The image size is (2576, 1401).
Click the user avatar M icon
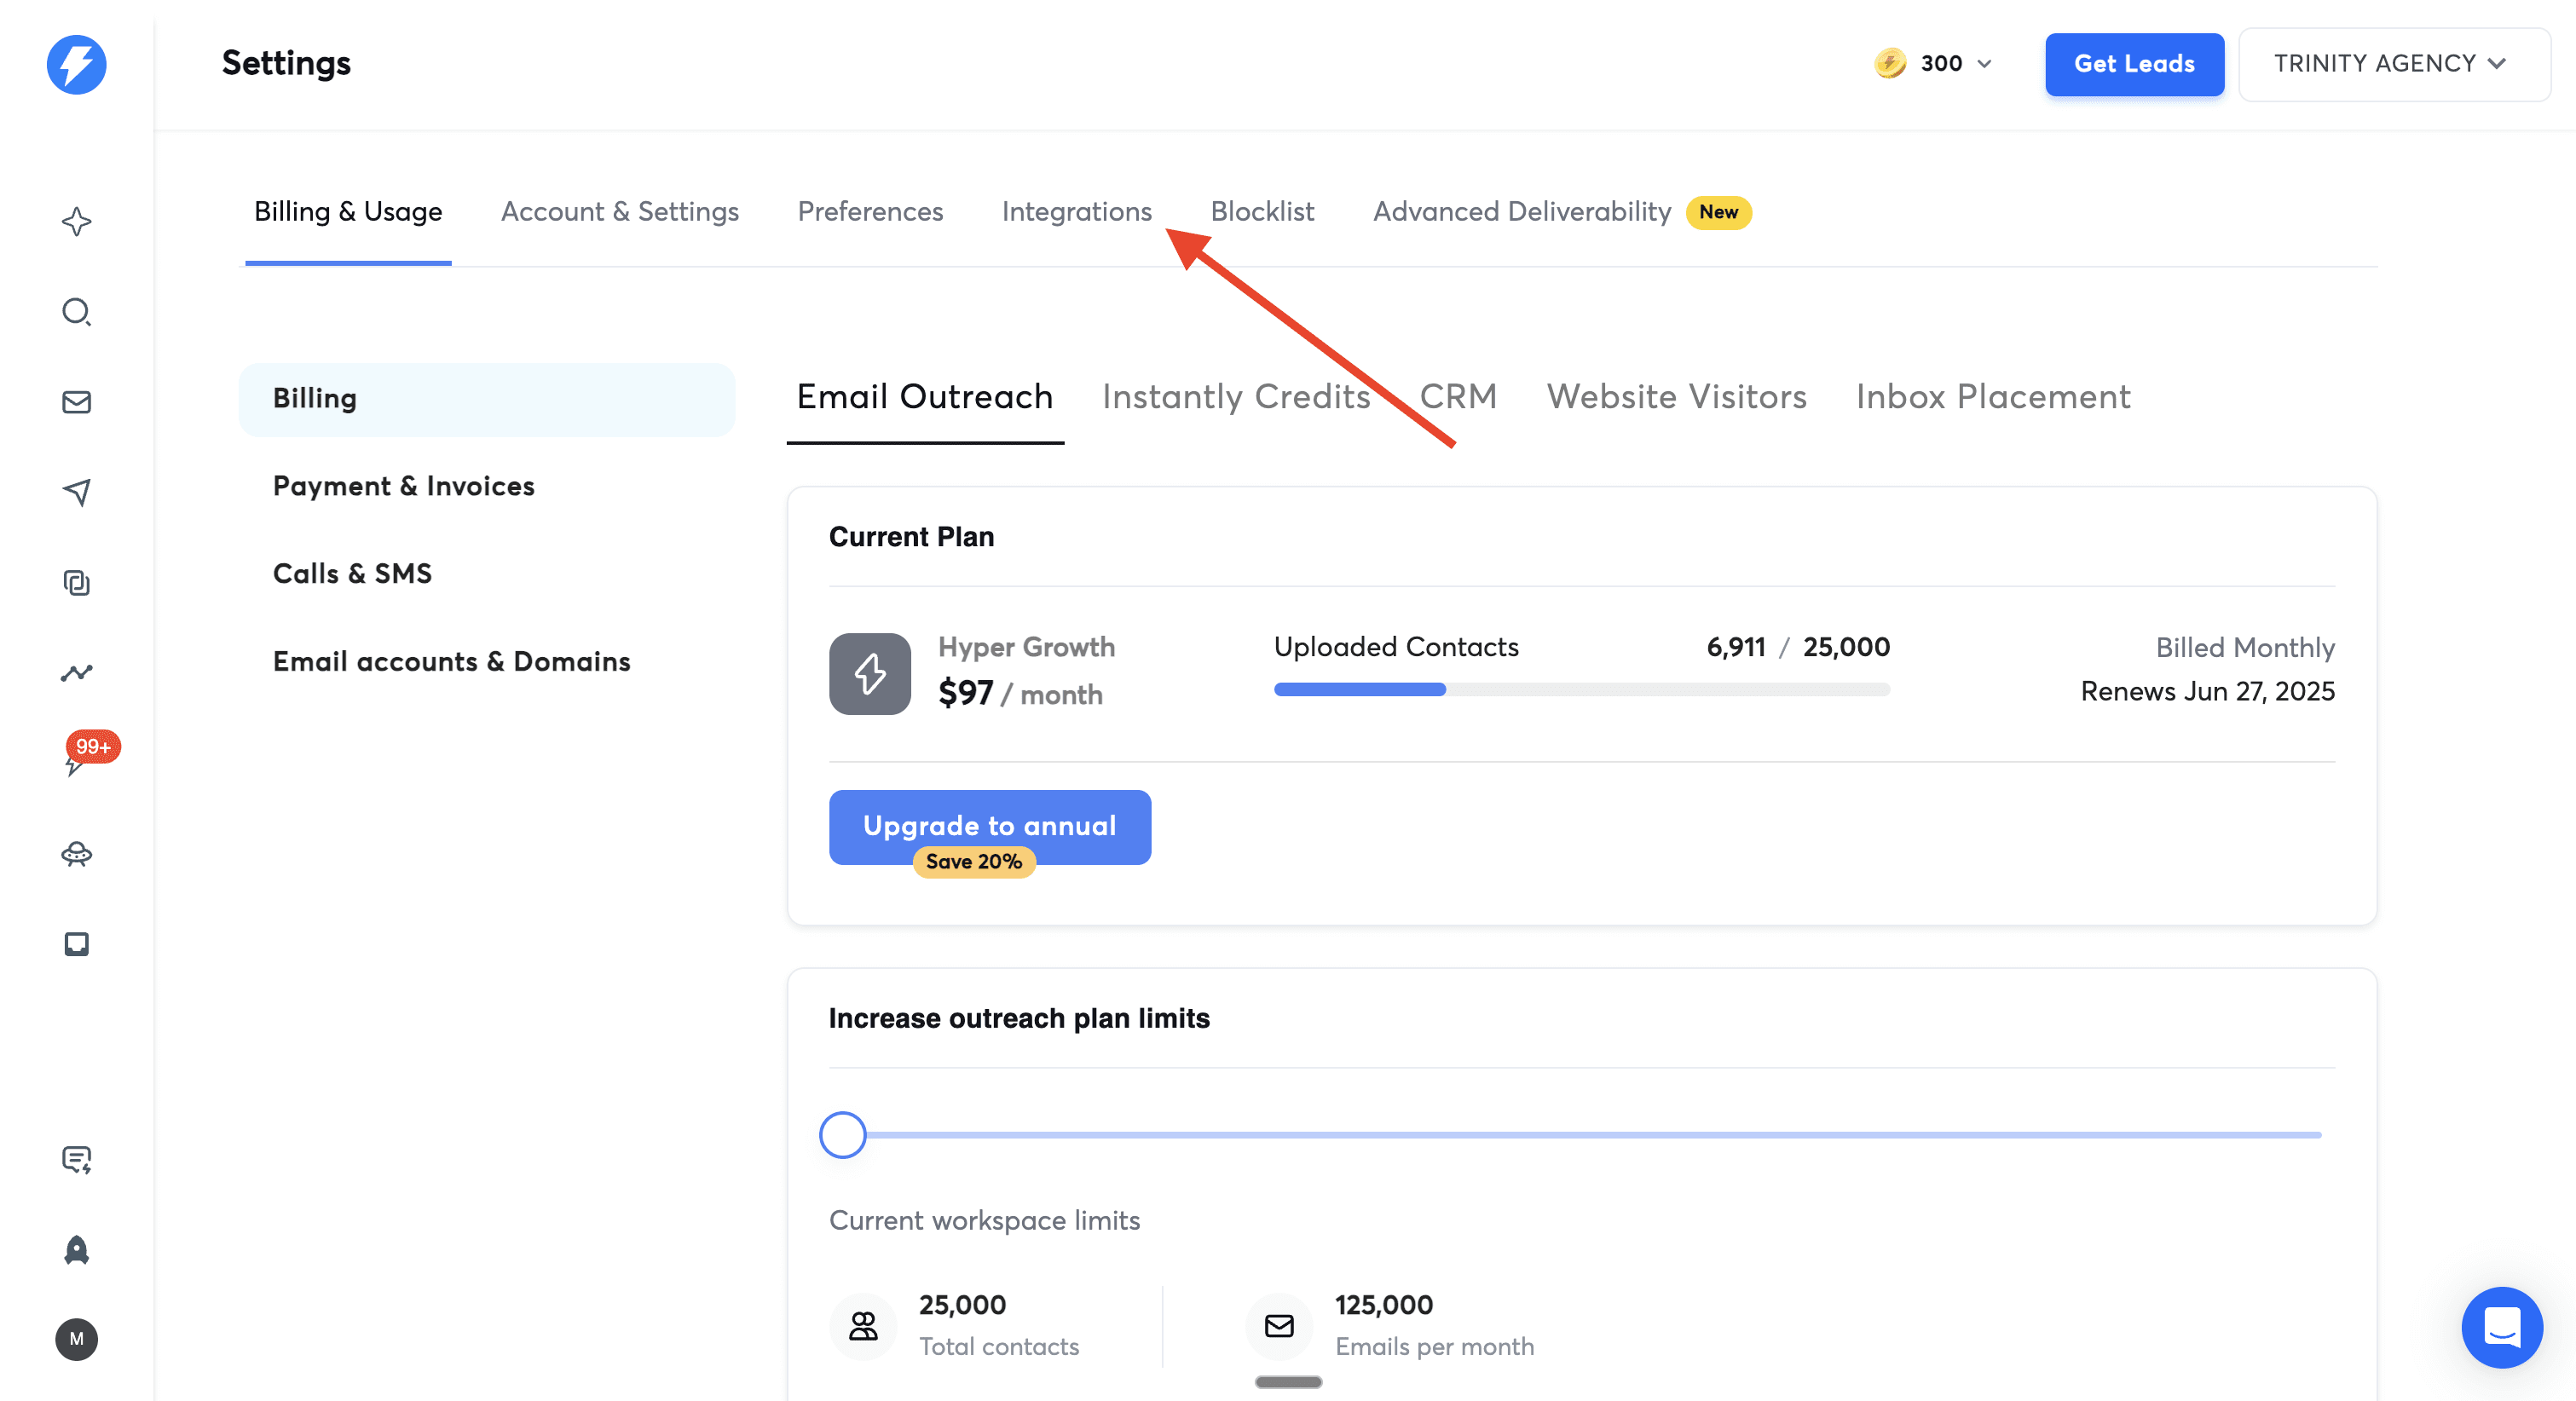point(76,1339)
